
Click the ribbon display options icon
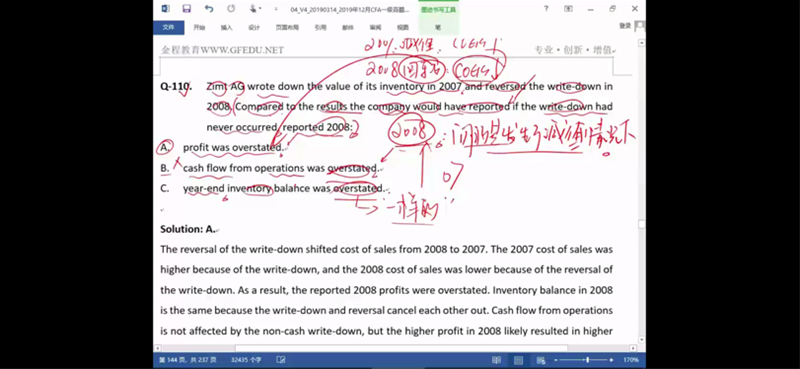pos(568,9)
